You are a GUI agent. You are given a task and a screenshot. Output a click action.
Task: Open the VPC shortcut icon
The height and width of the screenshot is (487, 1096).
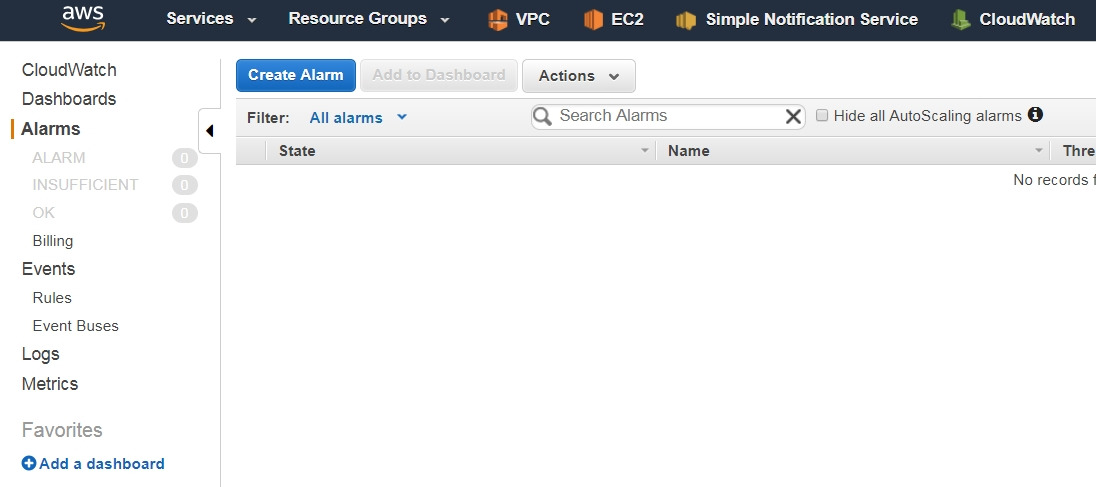[x=497, y=20]
